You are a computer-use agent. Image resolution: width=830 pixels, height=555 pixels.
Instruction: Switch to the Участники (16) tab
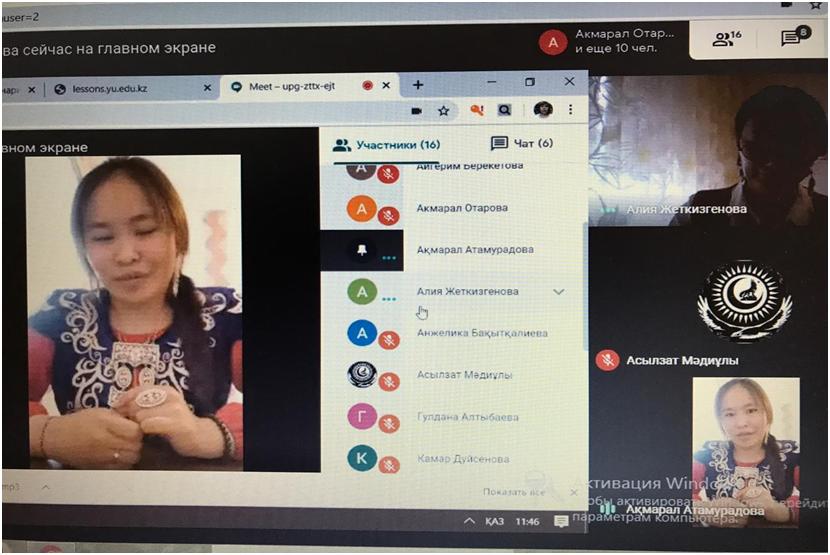[x=388, y=145]
